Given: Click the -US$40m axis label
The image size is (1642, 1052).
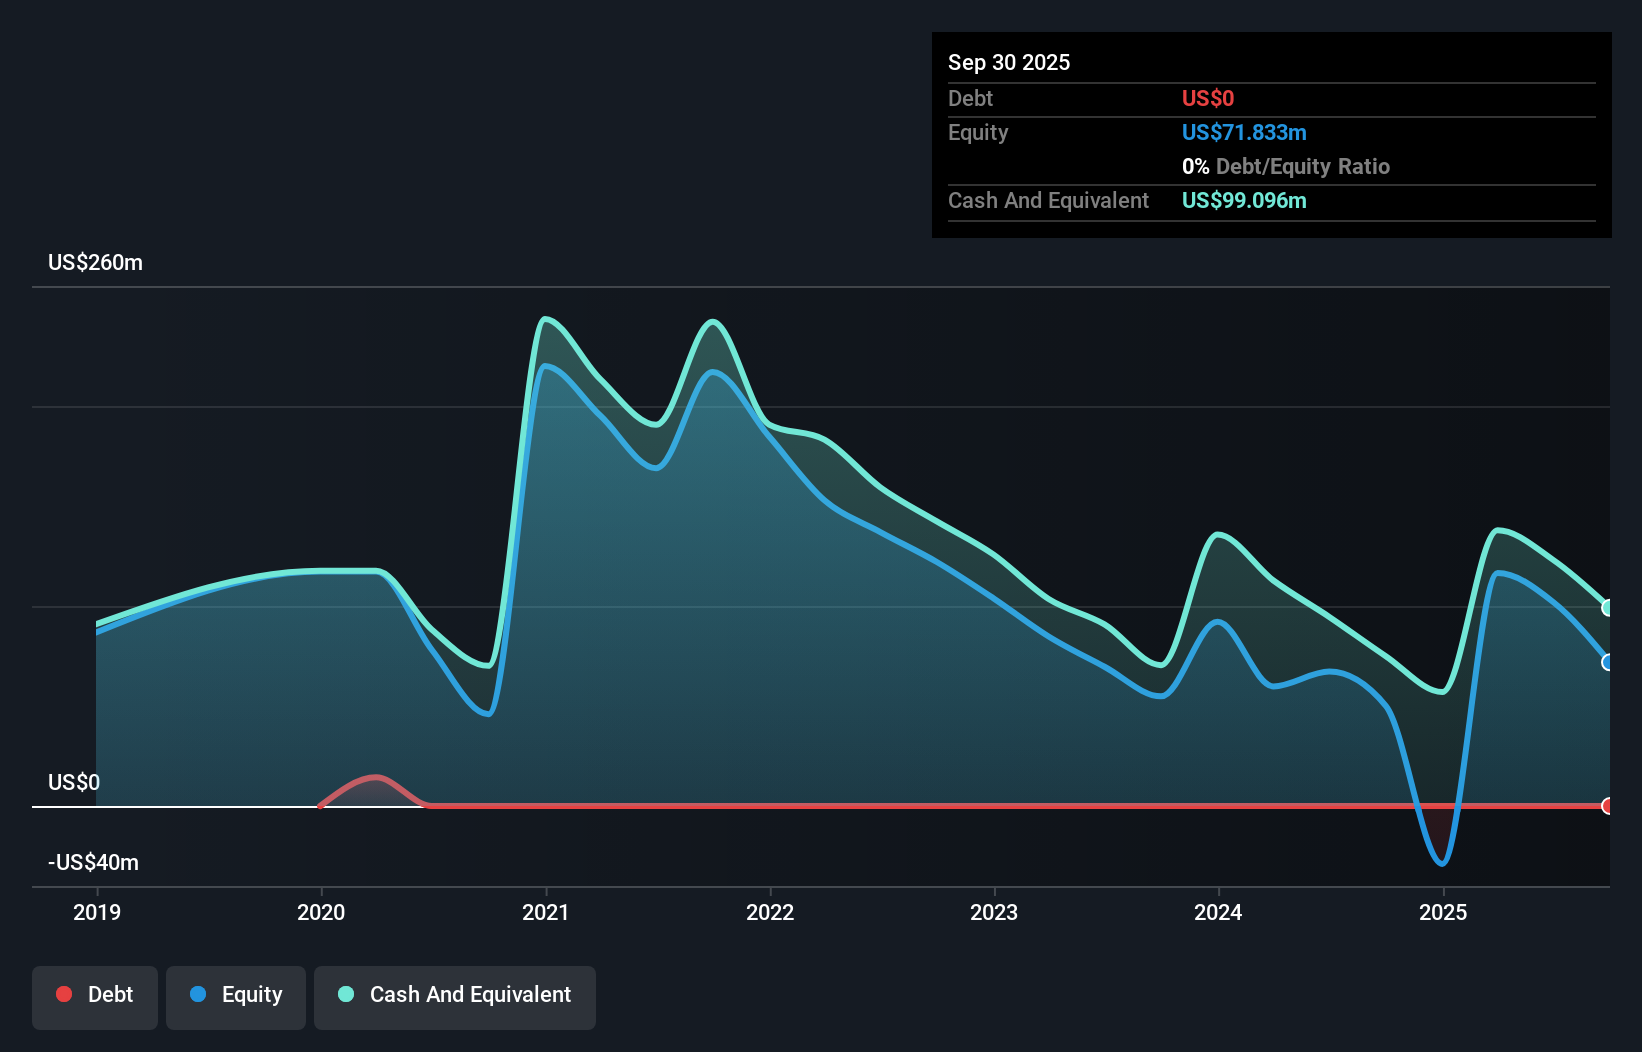Looking at the screenshot, I should [x=92, y=861].
